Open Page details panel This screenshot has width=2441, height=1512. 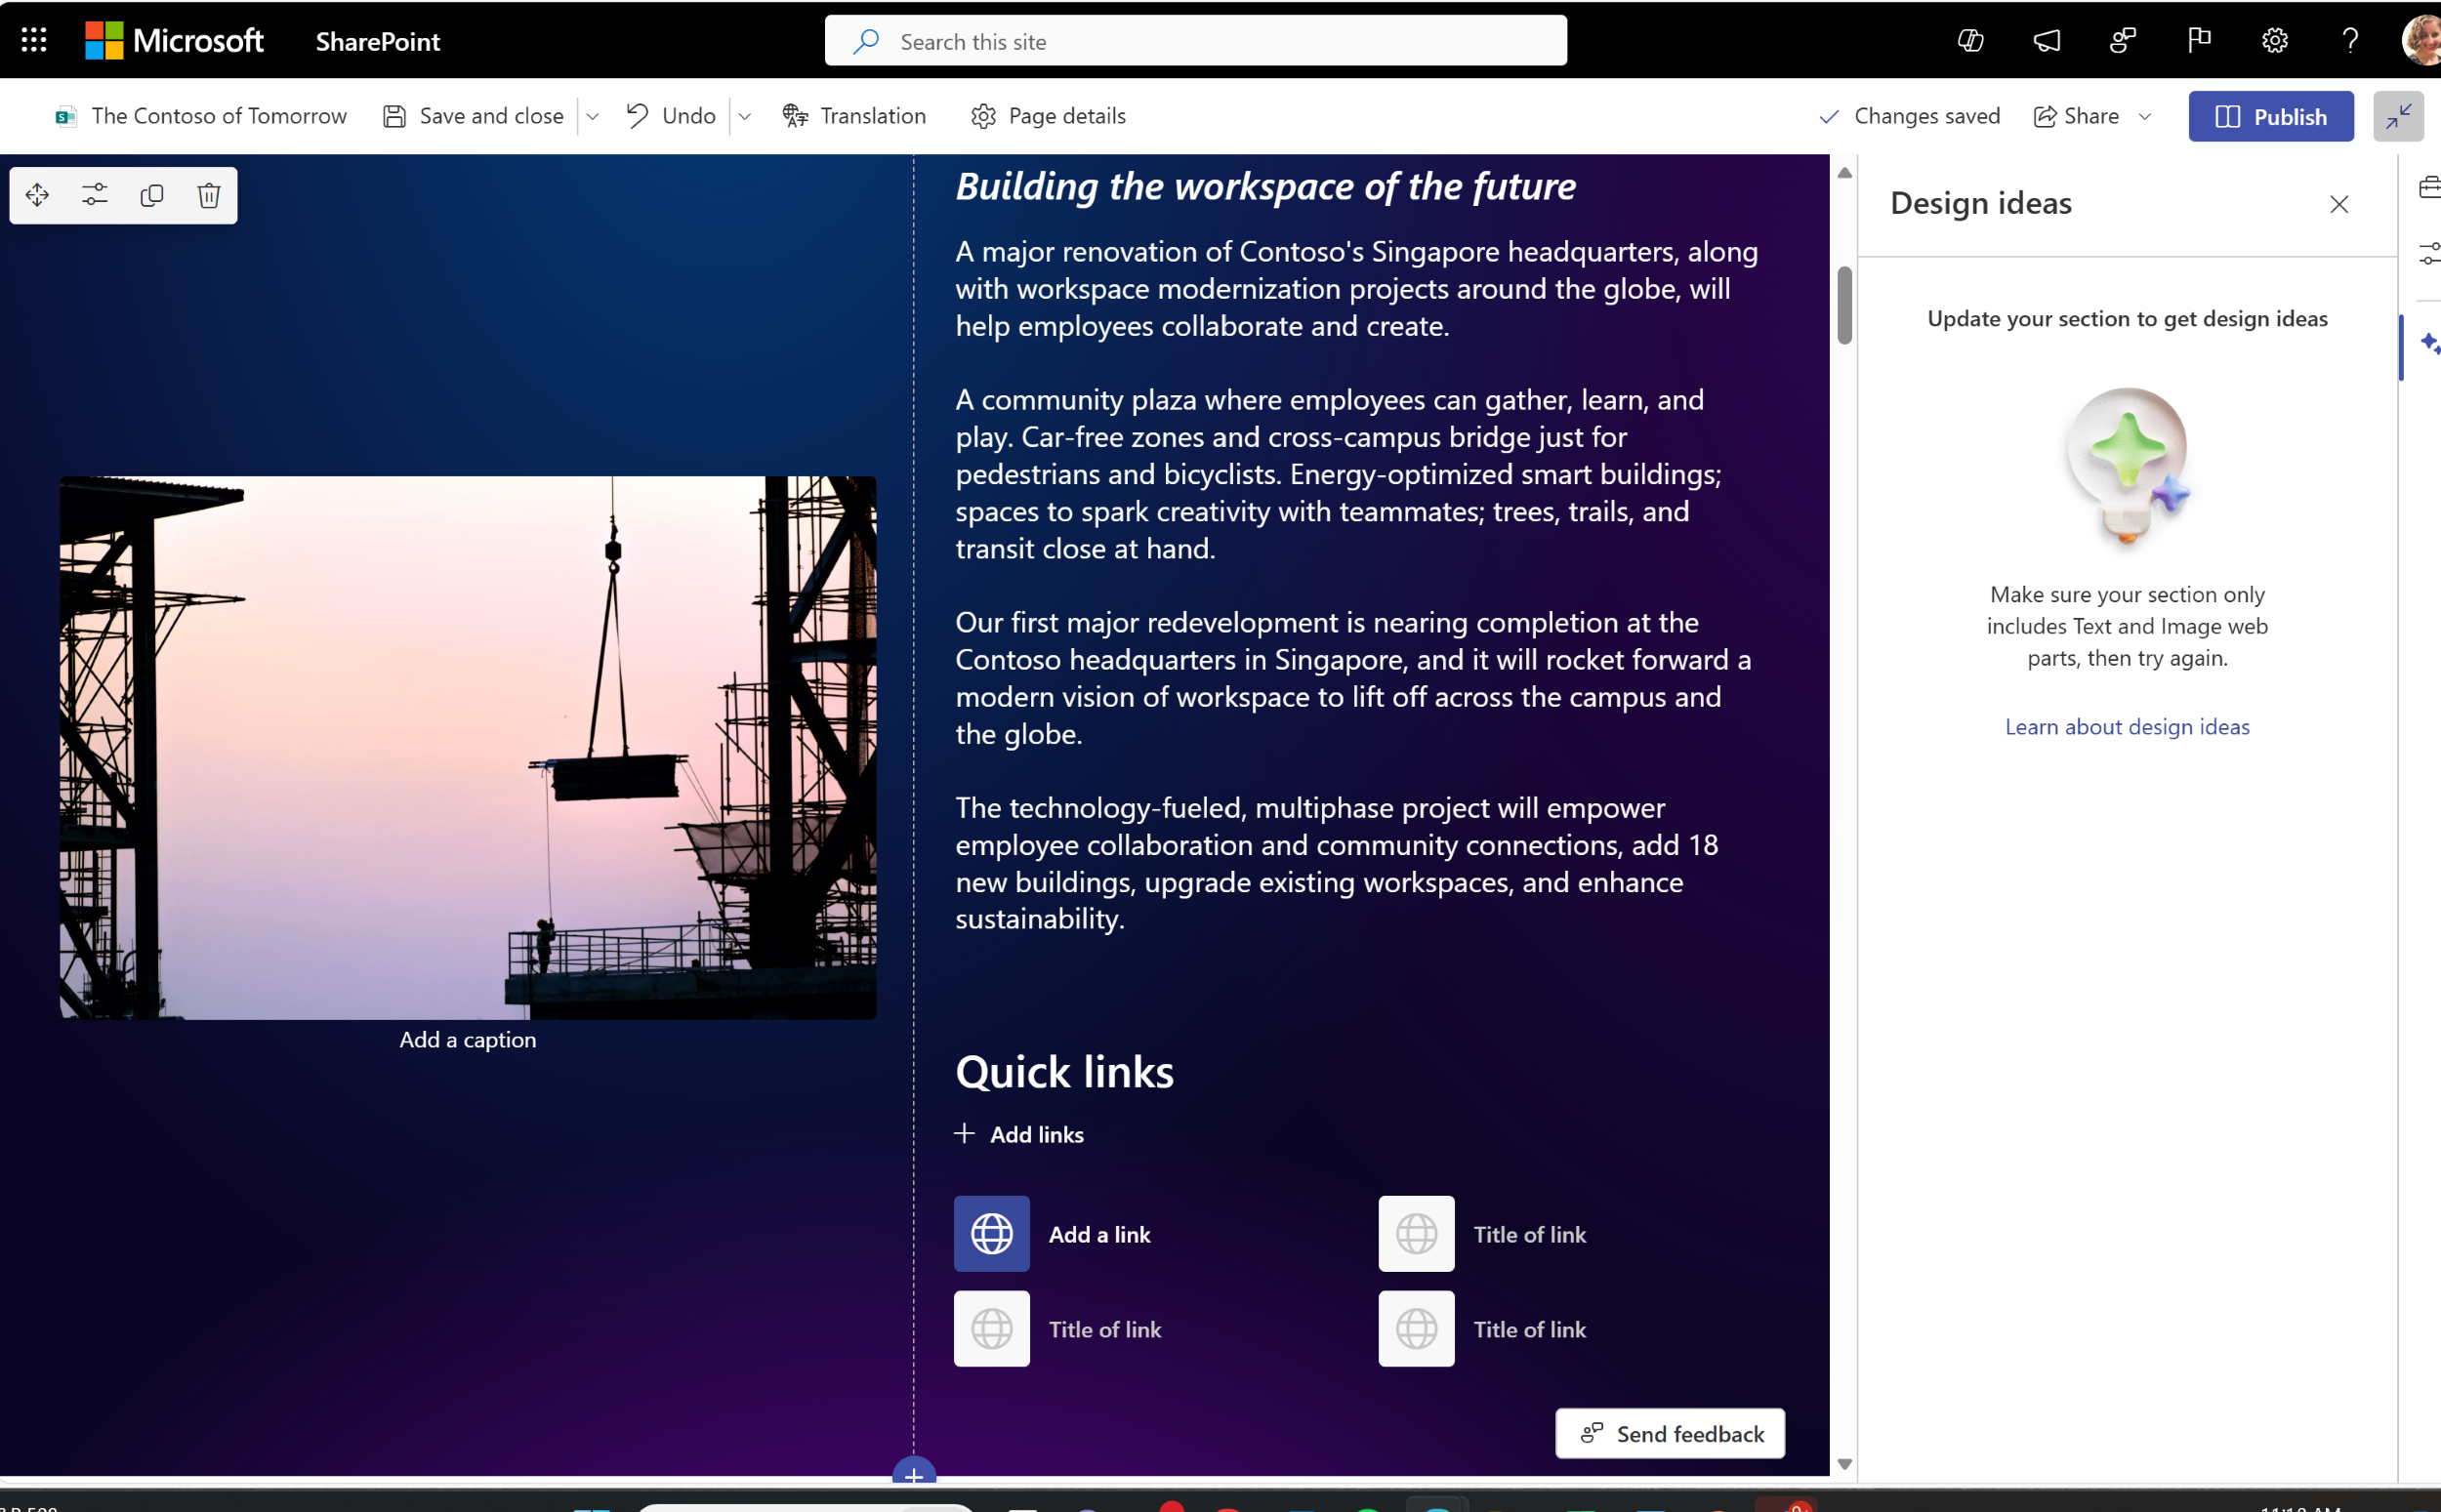pyautogui.click(x=1048, y=115)
